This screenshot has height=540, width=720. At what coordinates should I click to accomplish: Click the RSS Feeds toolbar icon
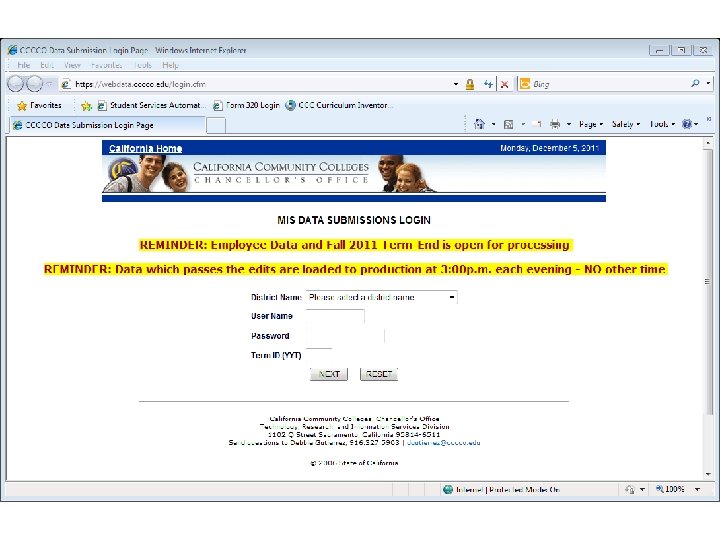pos(508,124)
